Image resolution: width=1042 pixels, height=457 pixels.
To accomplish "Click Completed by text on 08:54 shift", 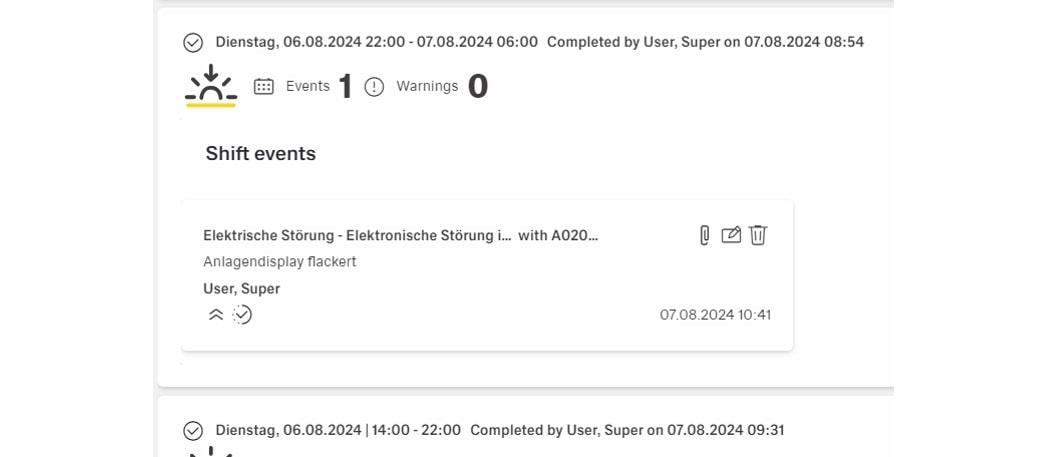I will [x=705, y=42].
